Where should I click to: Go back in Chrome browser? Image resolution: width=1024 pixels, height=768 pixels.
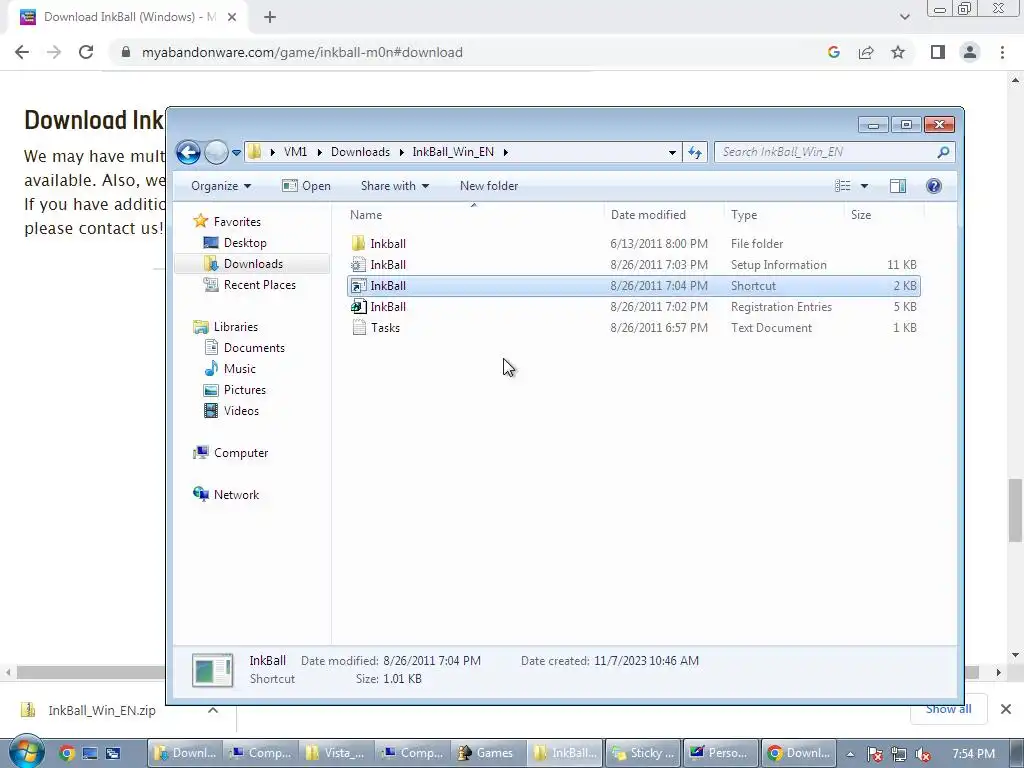(x=22, y=52)
